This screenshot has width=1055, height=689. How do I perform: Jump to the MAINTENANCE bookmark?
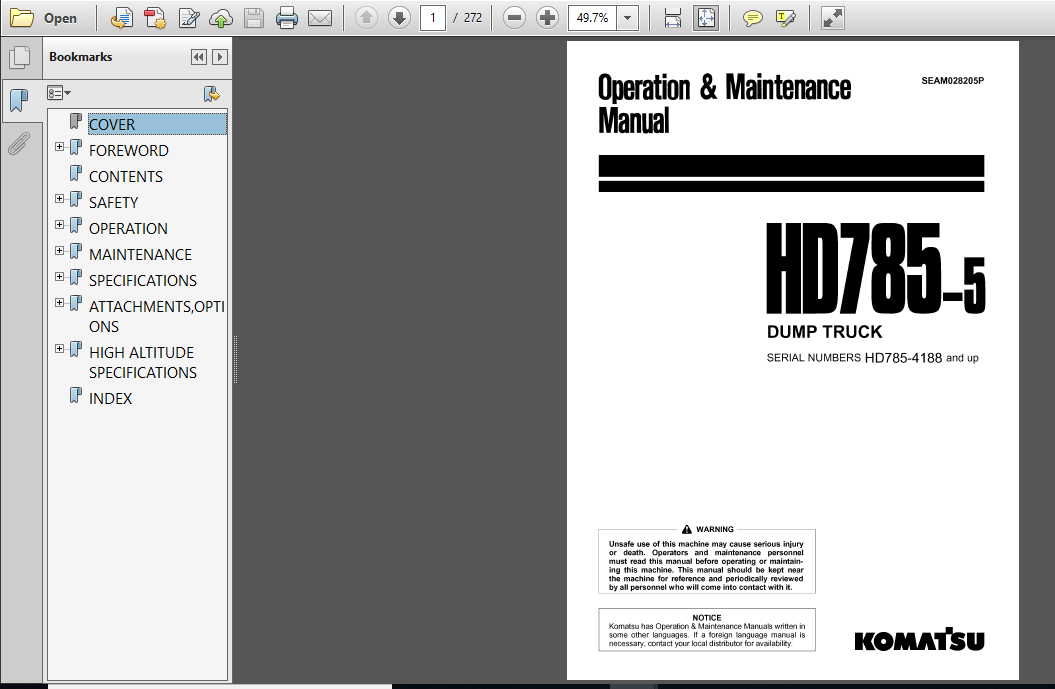click(140, 254)
